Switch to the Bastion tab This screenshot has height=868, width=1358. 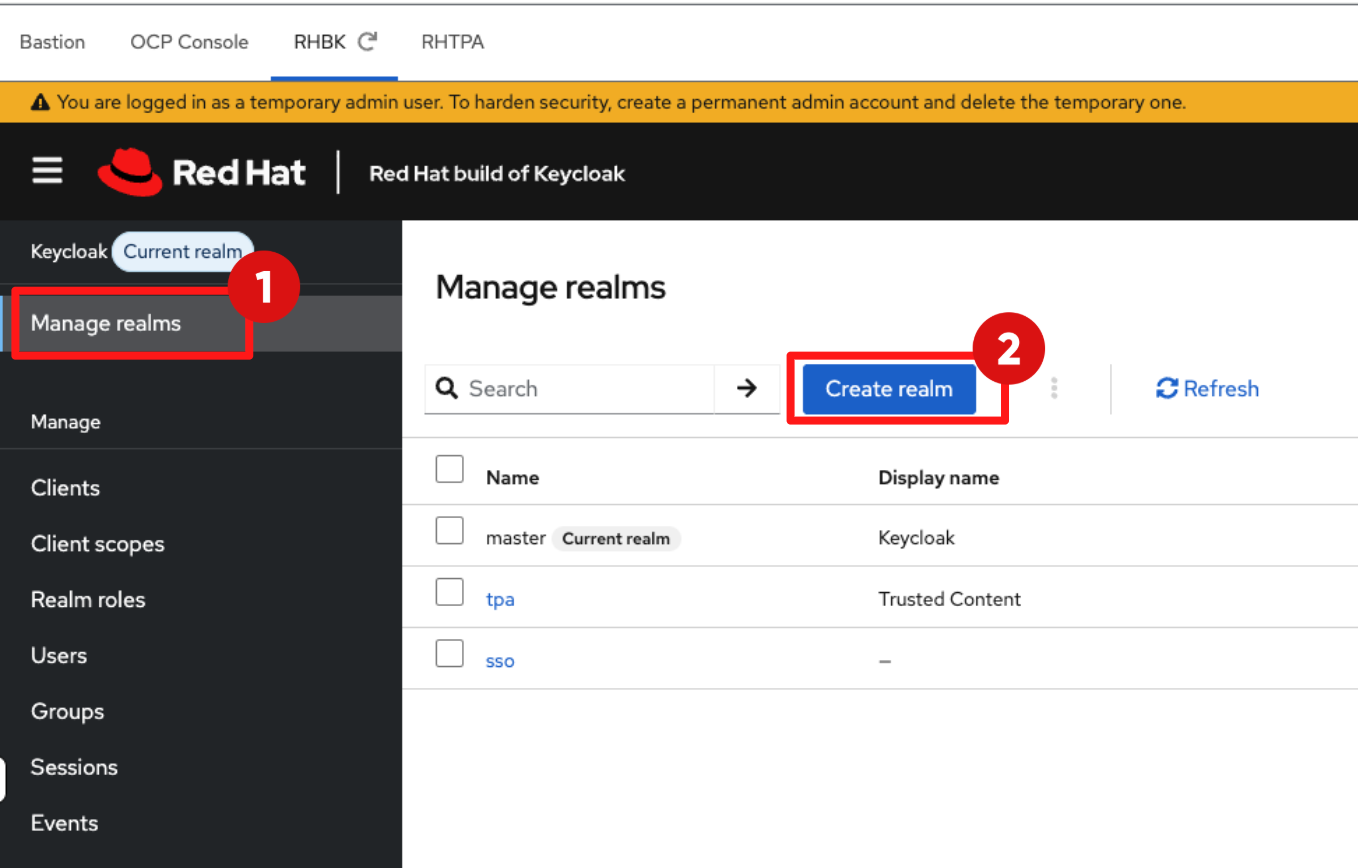[52, 42]
